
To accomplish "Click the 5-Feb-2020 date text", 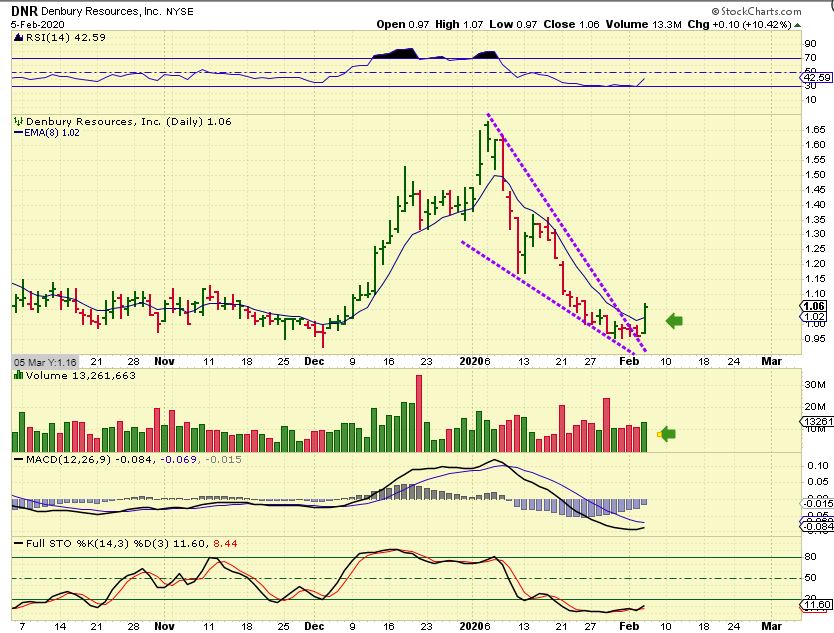I will (x=37, y=24).
